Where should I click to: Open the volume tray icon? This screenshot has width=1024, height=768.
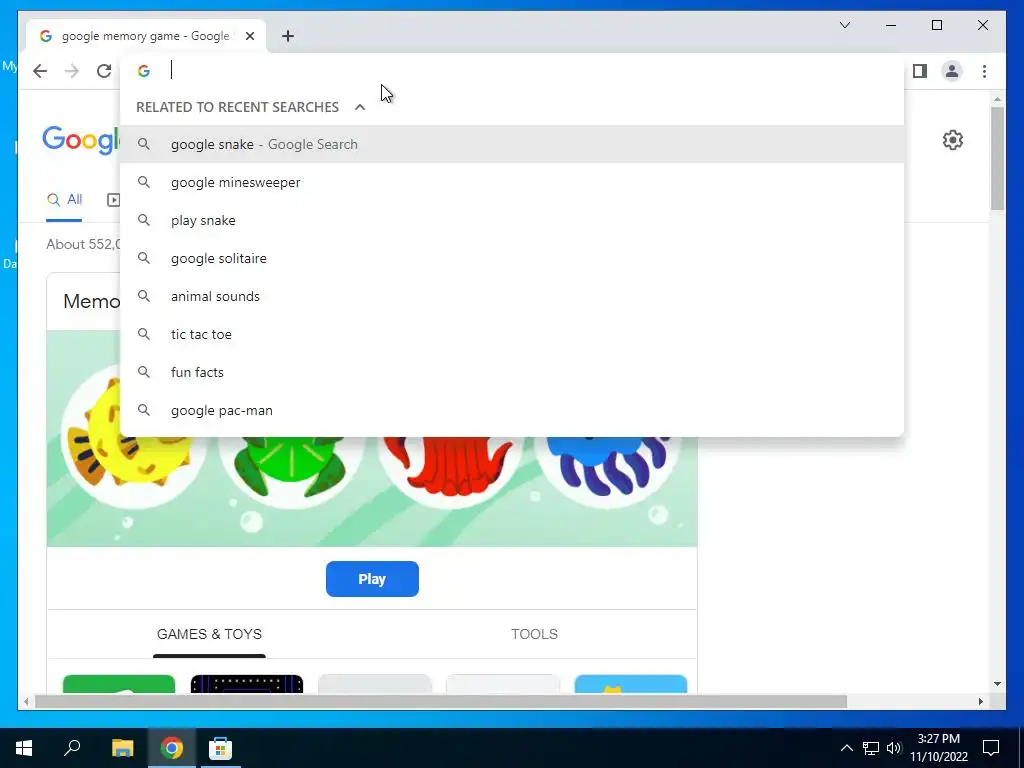point(894,748)
